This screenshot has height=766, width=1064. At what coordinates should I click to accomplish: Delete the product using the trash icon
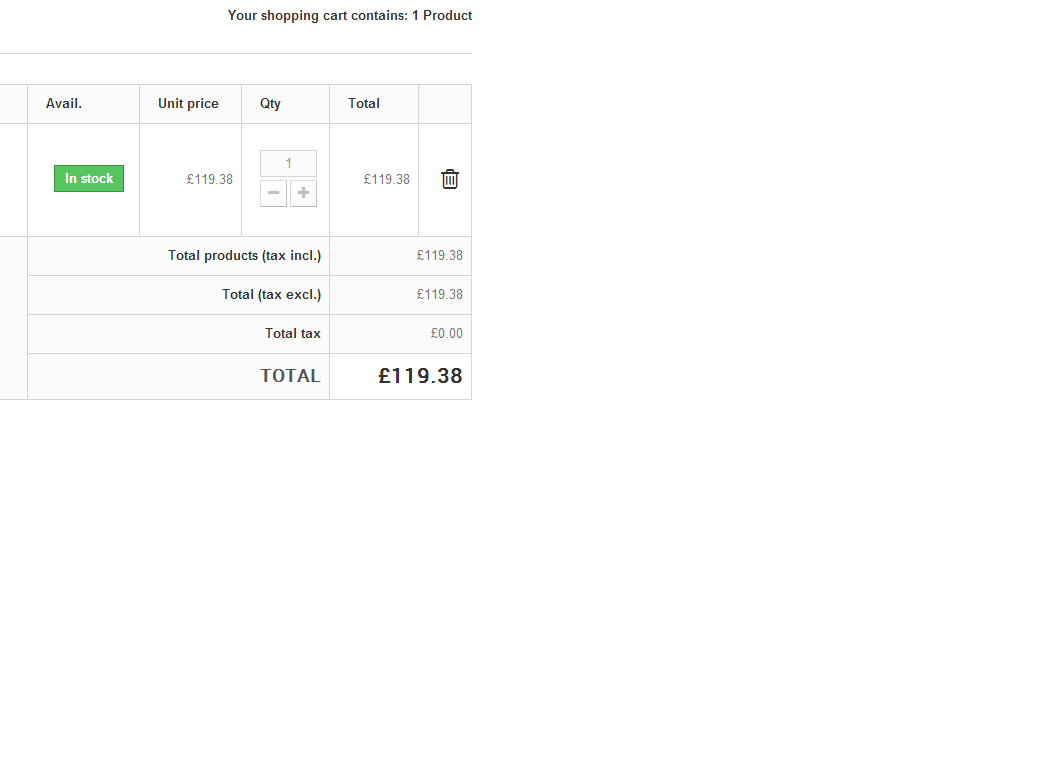point(450,179)
